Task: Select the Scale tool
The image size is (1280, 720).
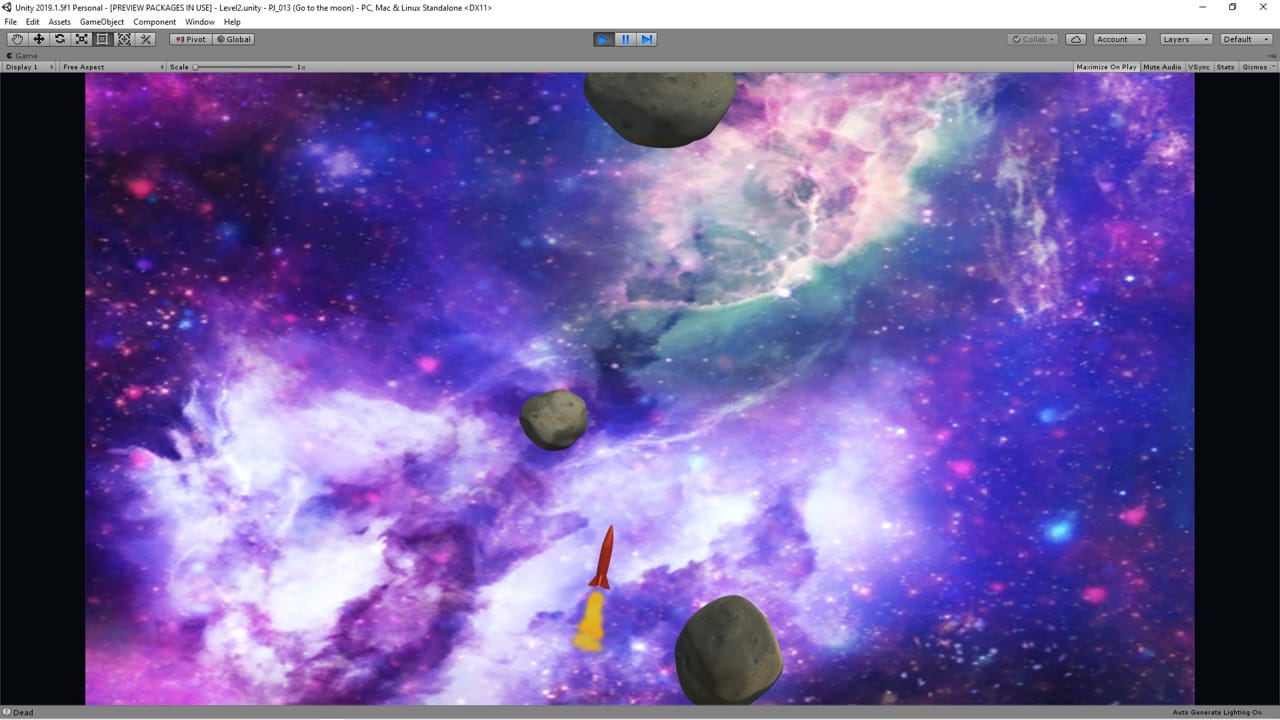Action: coord(81,39)
